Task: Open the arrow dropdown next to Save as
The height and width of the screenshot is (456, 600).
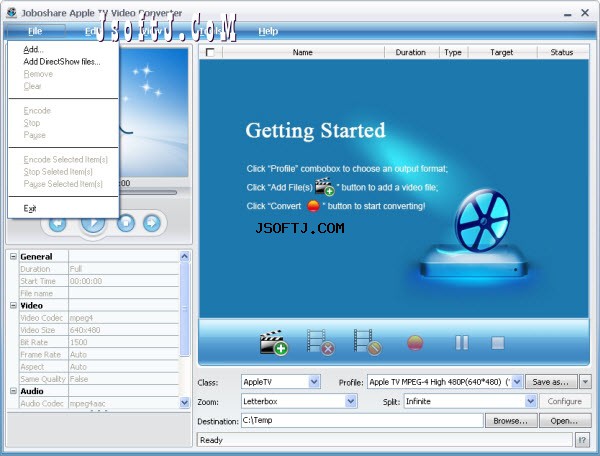Action: 585,382
